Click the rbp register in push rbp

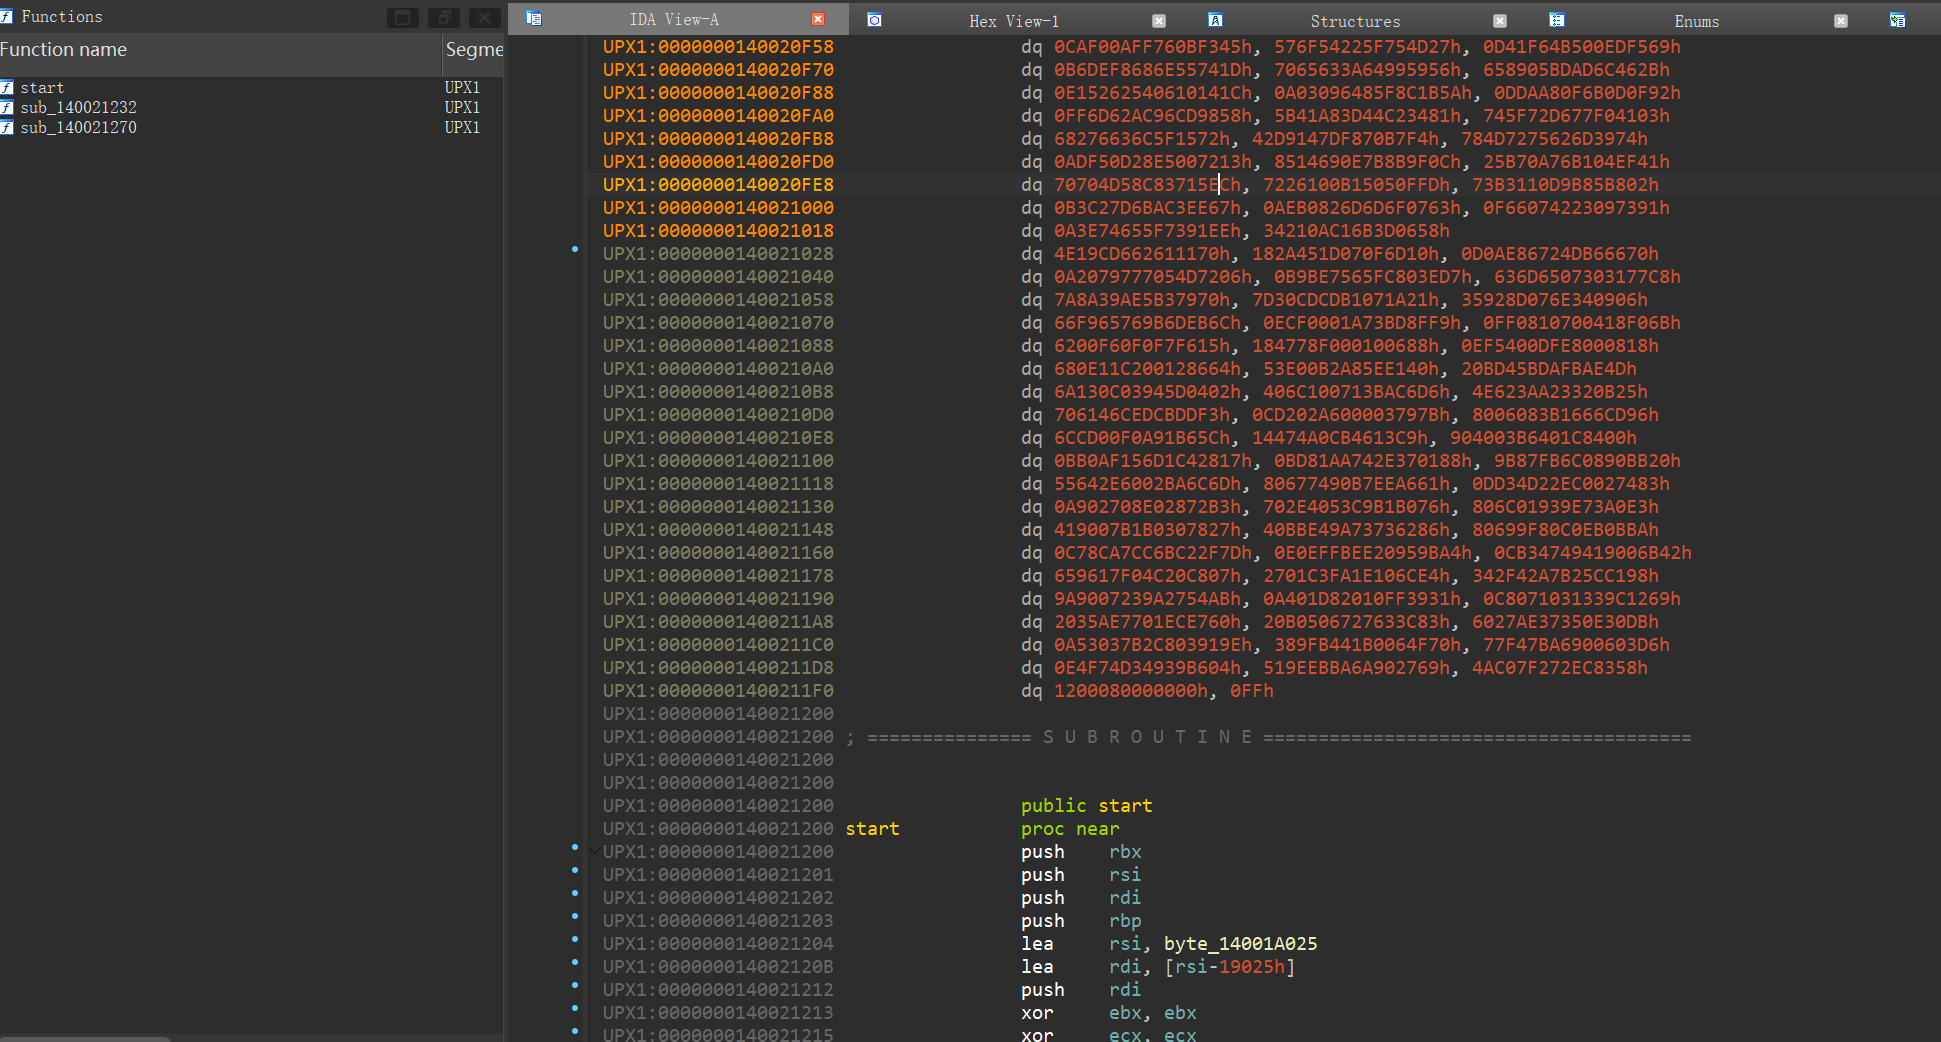(1125, 921)
